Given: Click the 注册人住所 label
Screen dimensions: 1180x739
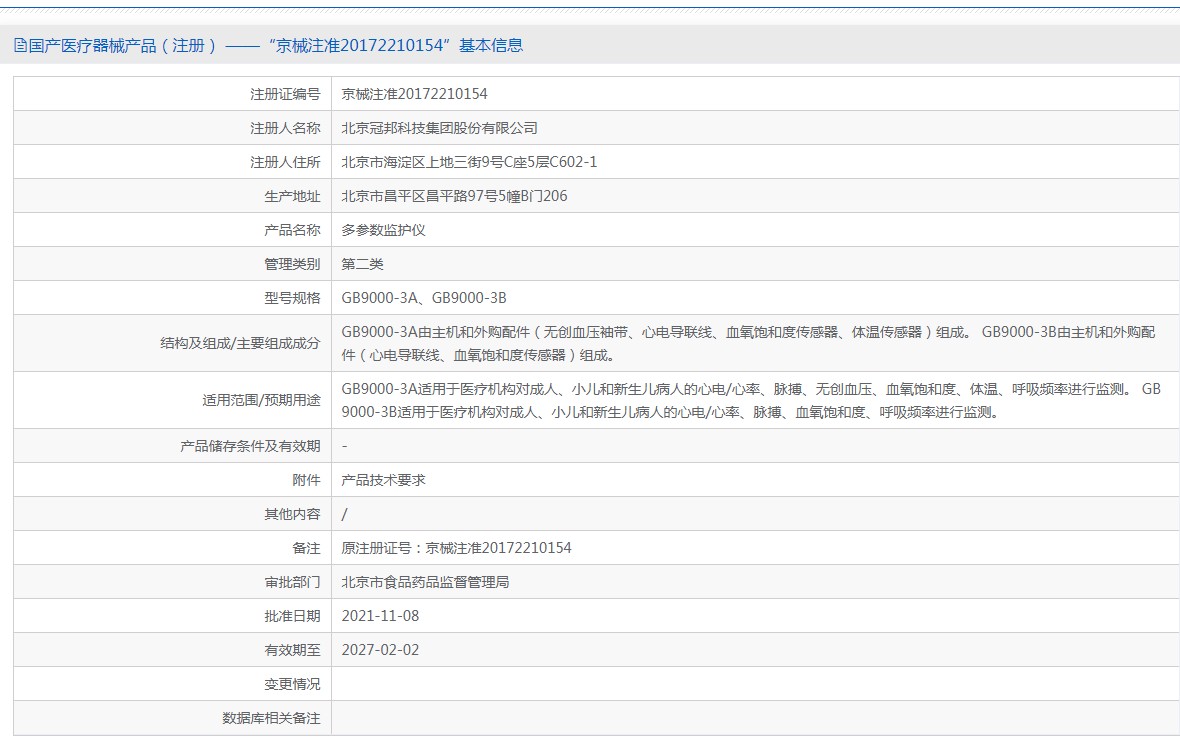Looking at the screenshot, I should (285, 162).
